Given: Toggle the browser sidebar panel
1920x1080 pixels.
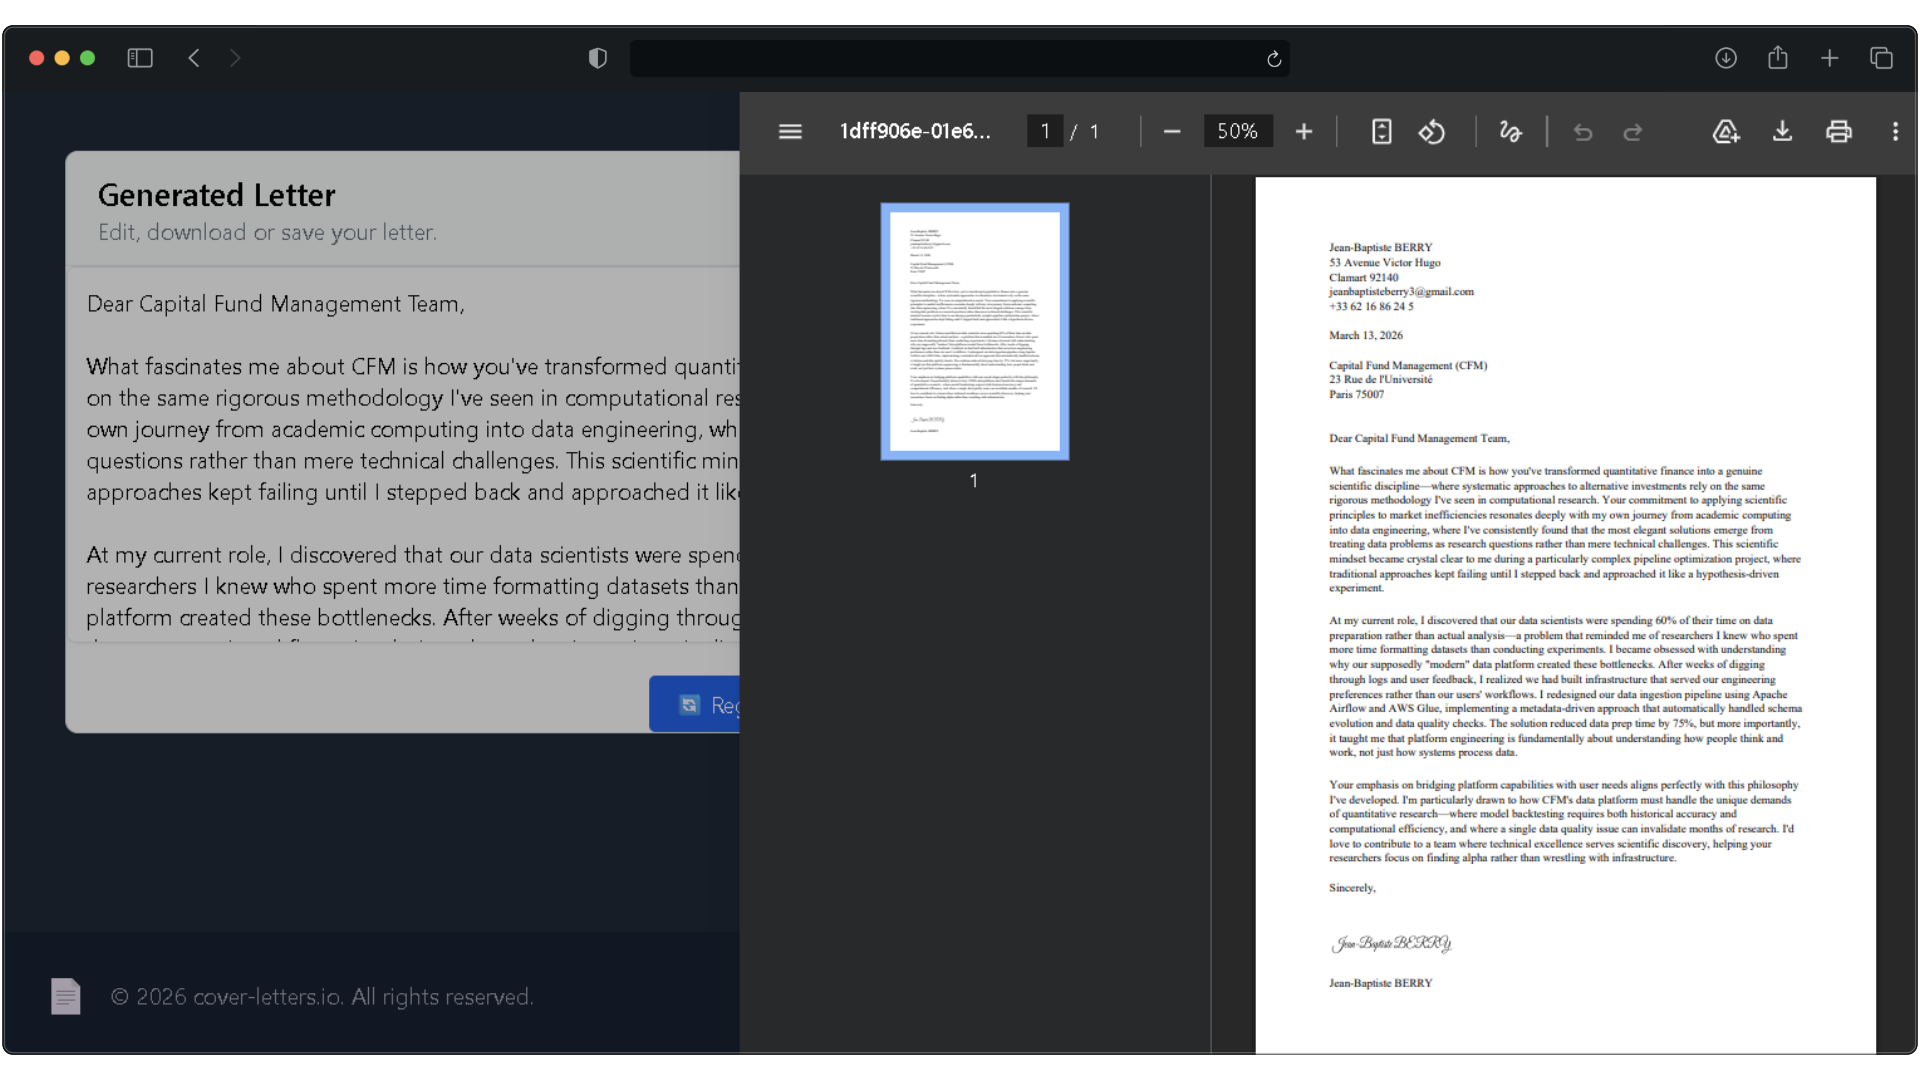Looking at the screenshot, I should tap(139, 58).
